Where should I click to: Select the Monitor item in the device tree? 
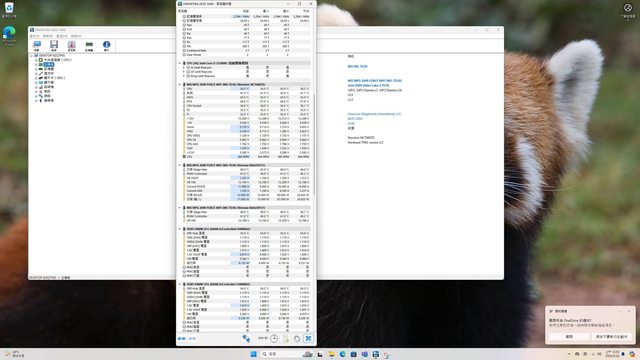pos(49,82)
